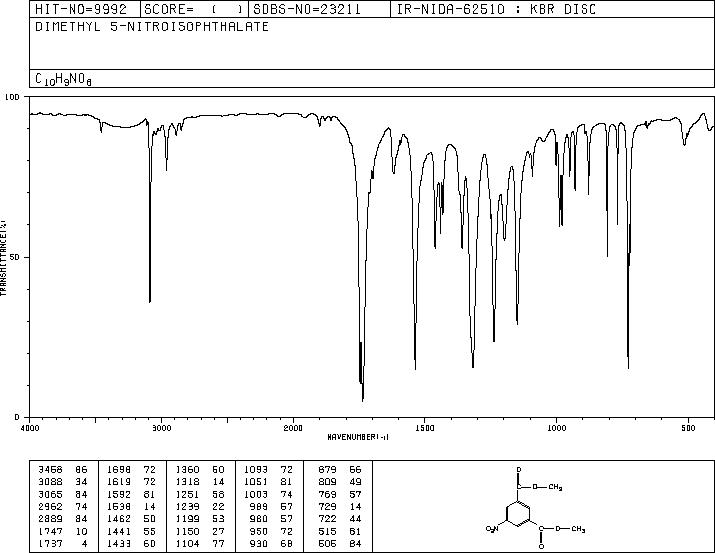
Task: Click peak table value 1239
Action: point(188,506)
